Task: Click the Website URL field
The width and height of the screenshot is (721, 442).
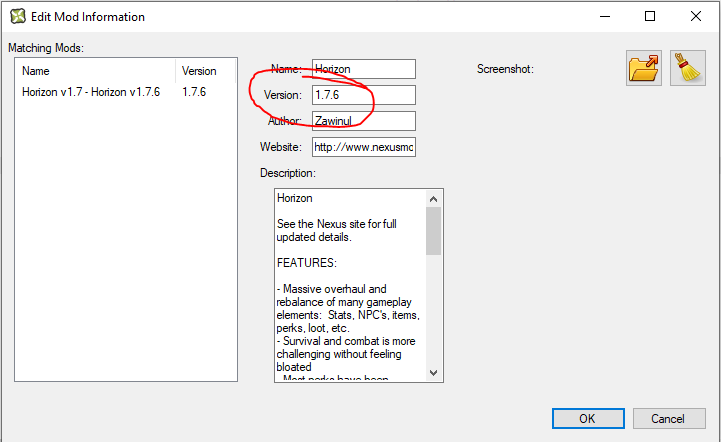Action: click(x=364, y=147)
